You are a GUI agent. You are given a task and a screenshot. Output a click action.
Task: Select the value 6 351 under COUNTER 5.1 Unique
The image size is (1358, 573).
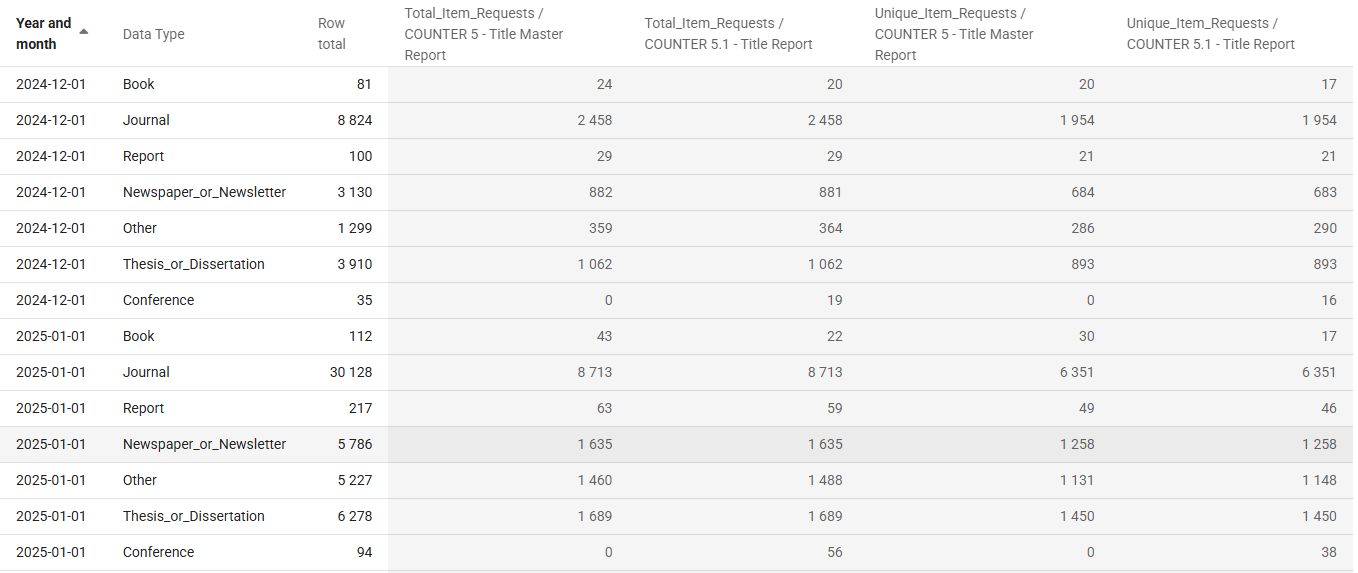[1319, 372]
